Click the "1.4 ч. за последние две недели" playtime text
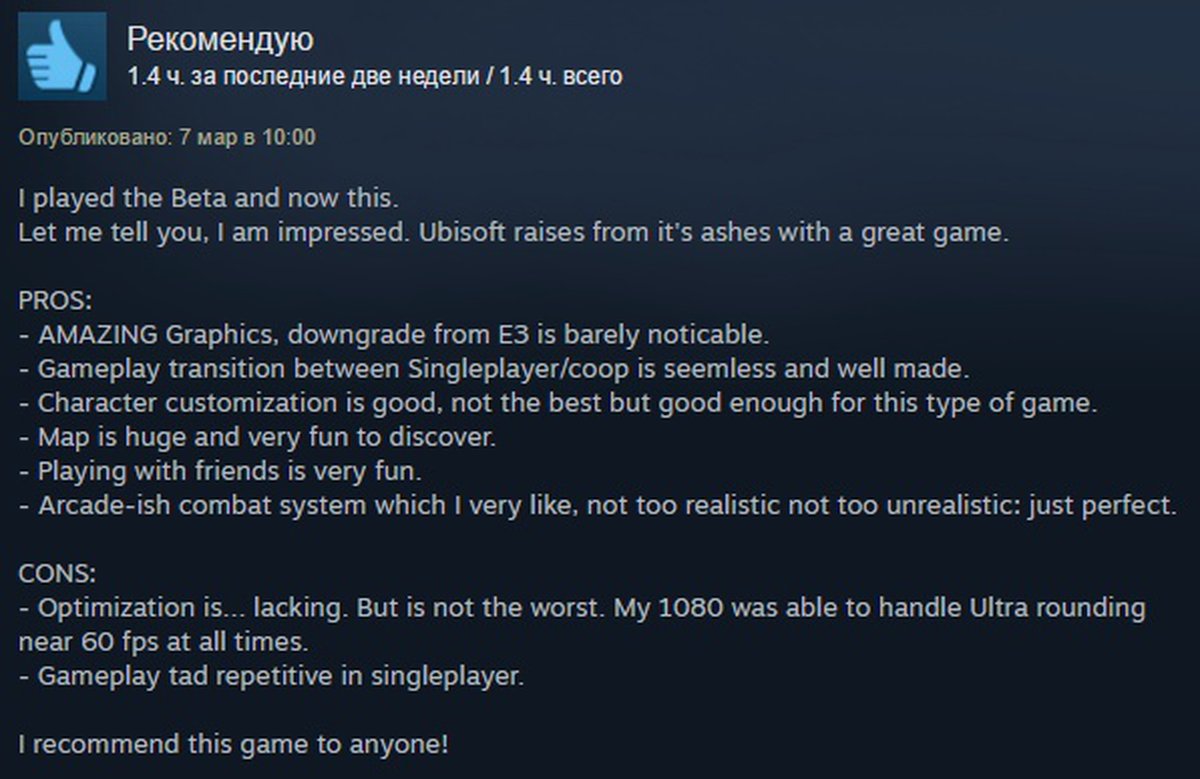Image resolution: width=1200 pixels, height=779 pixels. [303, 77]
